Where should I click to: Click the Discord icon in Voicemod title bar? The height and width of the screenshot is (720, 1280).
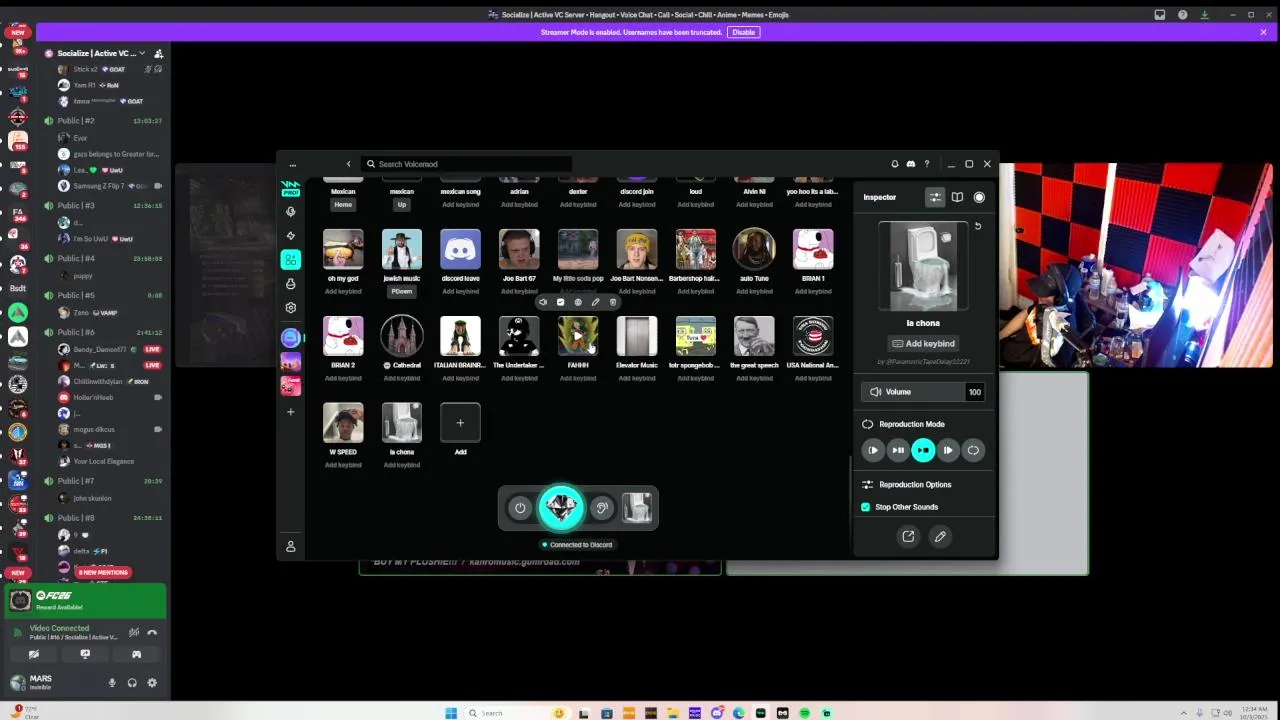[910, 164]
